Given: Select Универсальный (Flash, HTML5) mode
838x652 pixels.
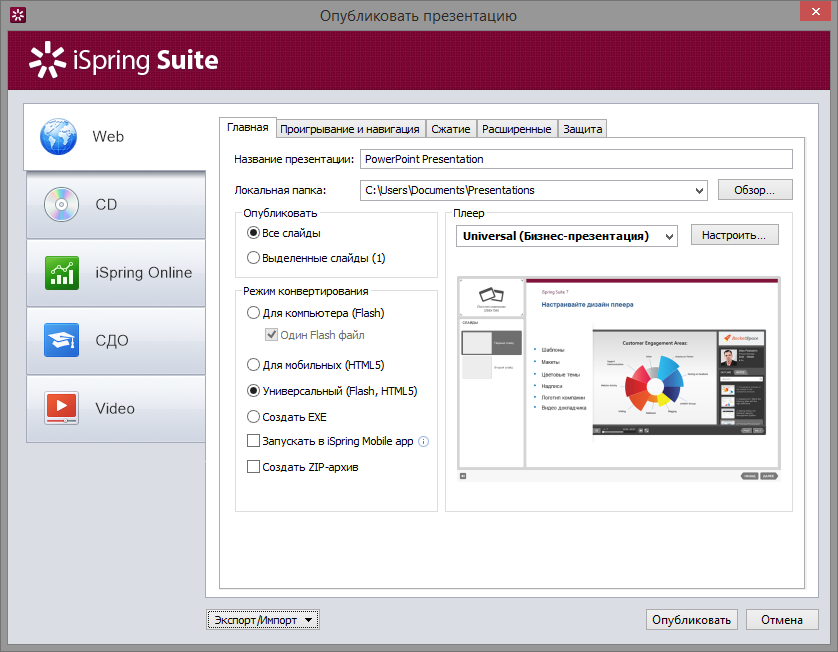Looking at the screenshot, I should point(253,391).
